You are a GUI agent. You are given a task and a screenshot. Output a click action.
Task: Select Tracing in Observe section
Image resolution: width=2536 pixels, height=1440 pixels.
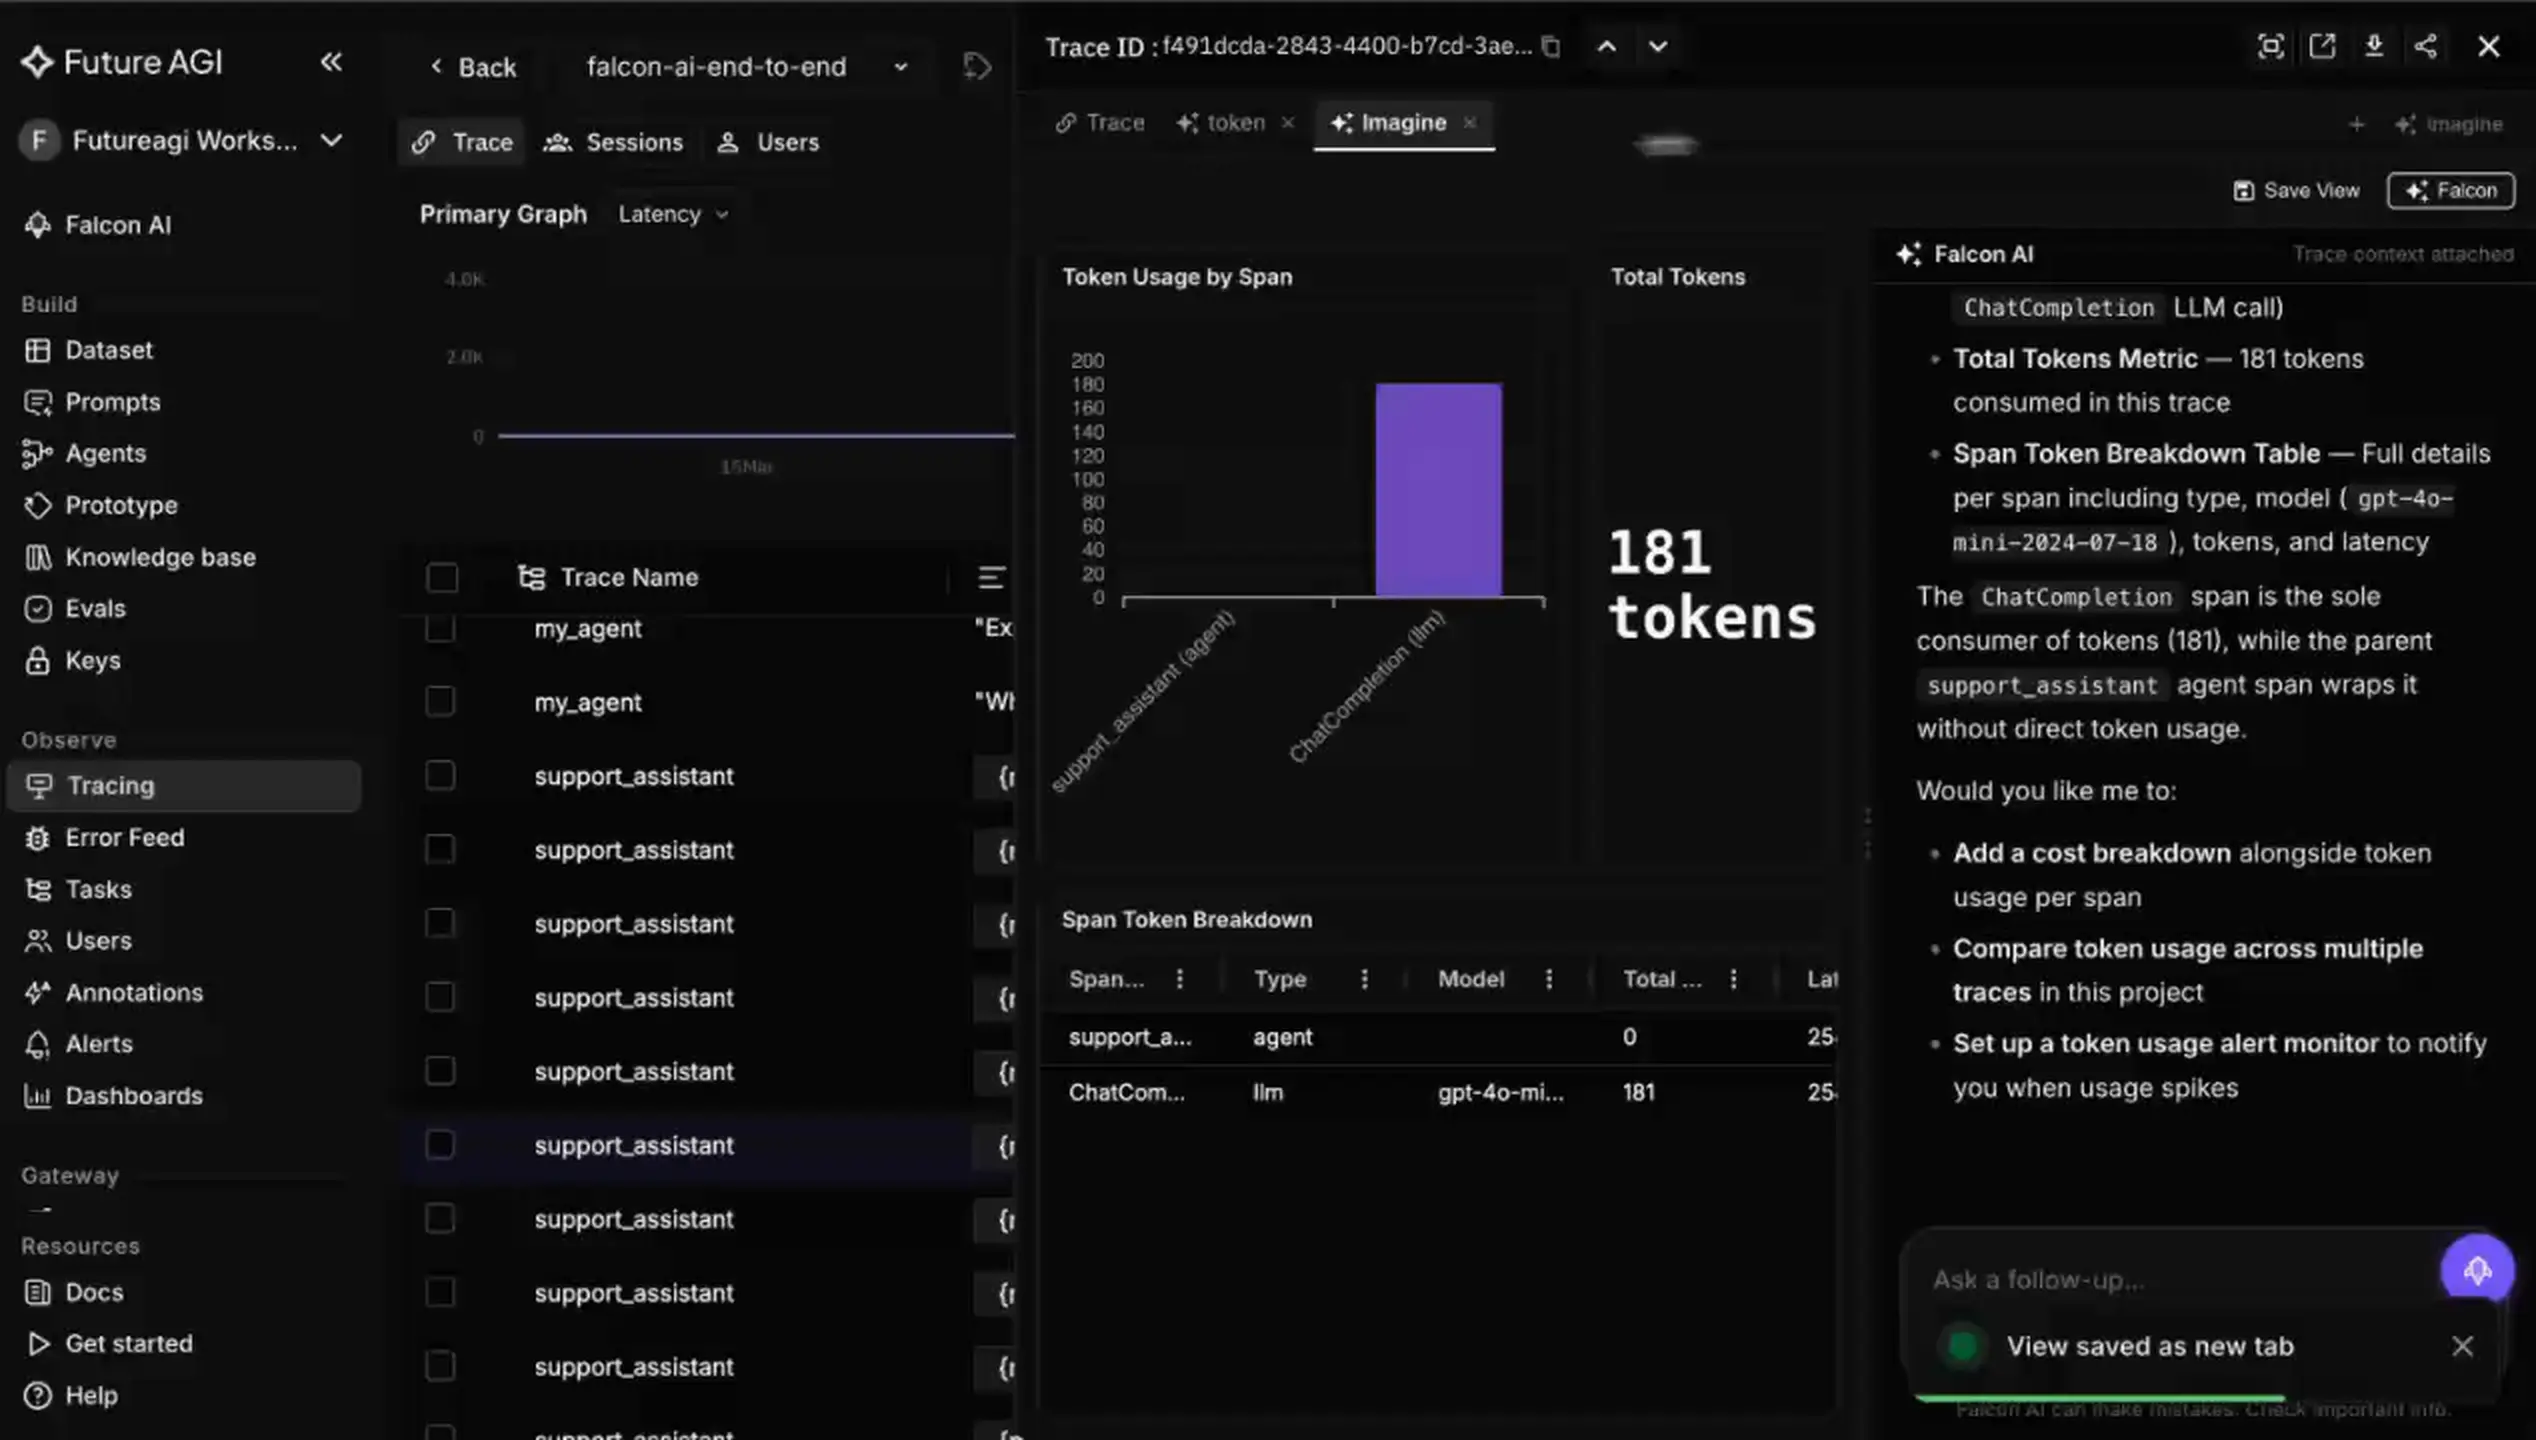pyautogui.click(x=184, y=786)
